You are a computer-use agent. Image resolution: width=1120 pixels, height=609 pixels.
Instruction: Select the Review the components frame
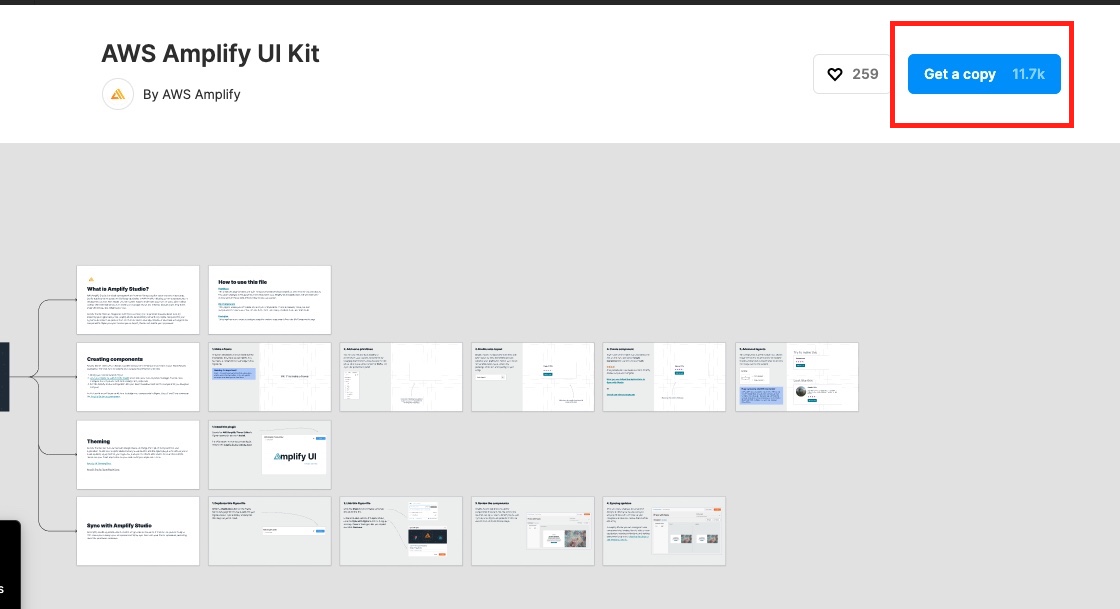tap(533, 531)
